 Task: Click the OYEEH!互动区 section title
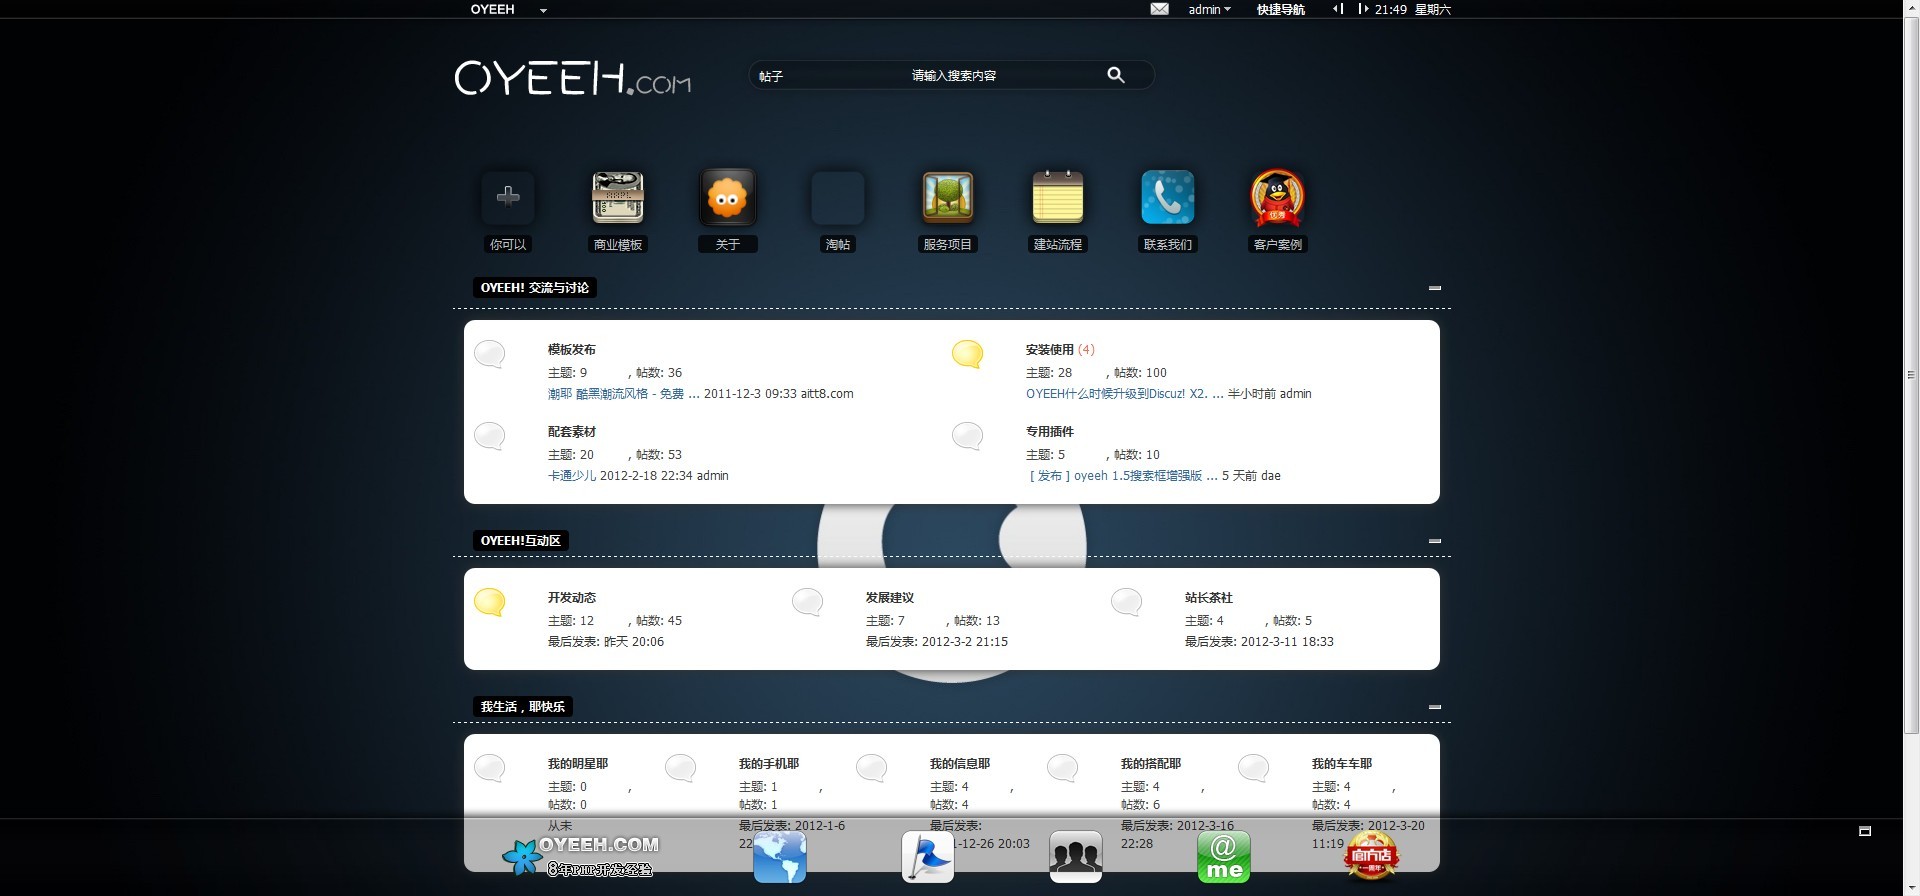click(x=521, y=541)
